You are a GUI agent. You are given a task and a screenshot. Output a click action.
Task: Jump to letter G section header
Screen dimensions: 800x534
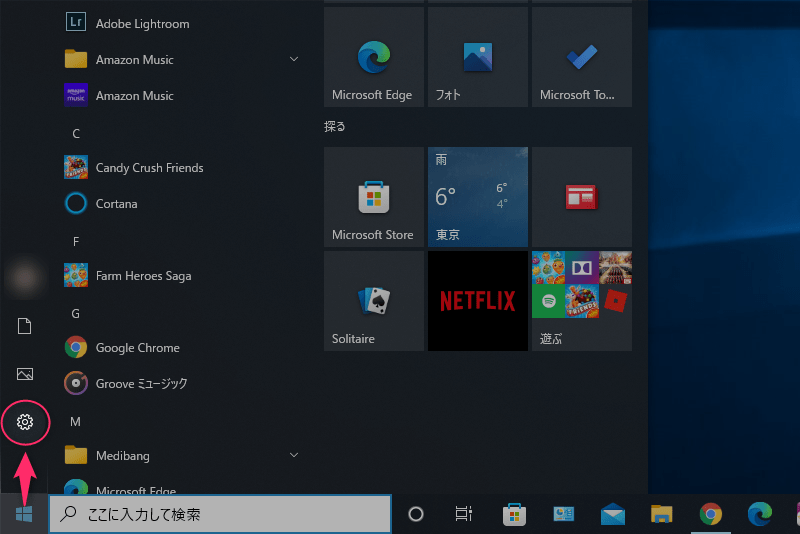coord(76,313)
